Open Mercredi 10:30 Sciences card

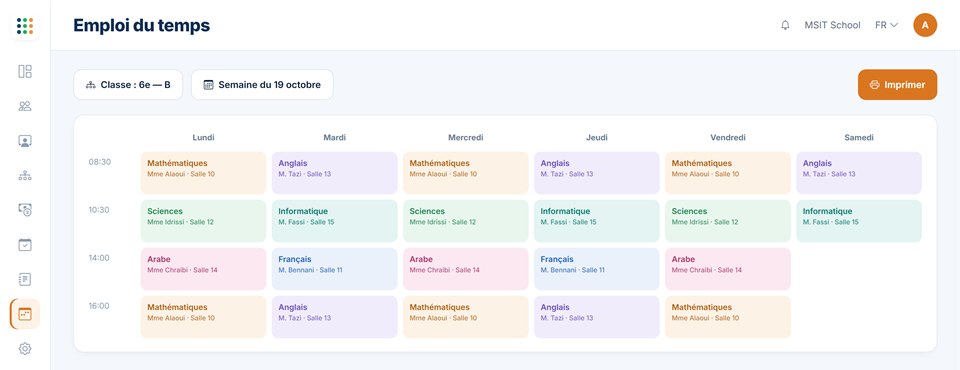pos(465,221)
